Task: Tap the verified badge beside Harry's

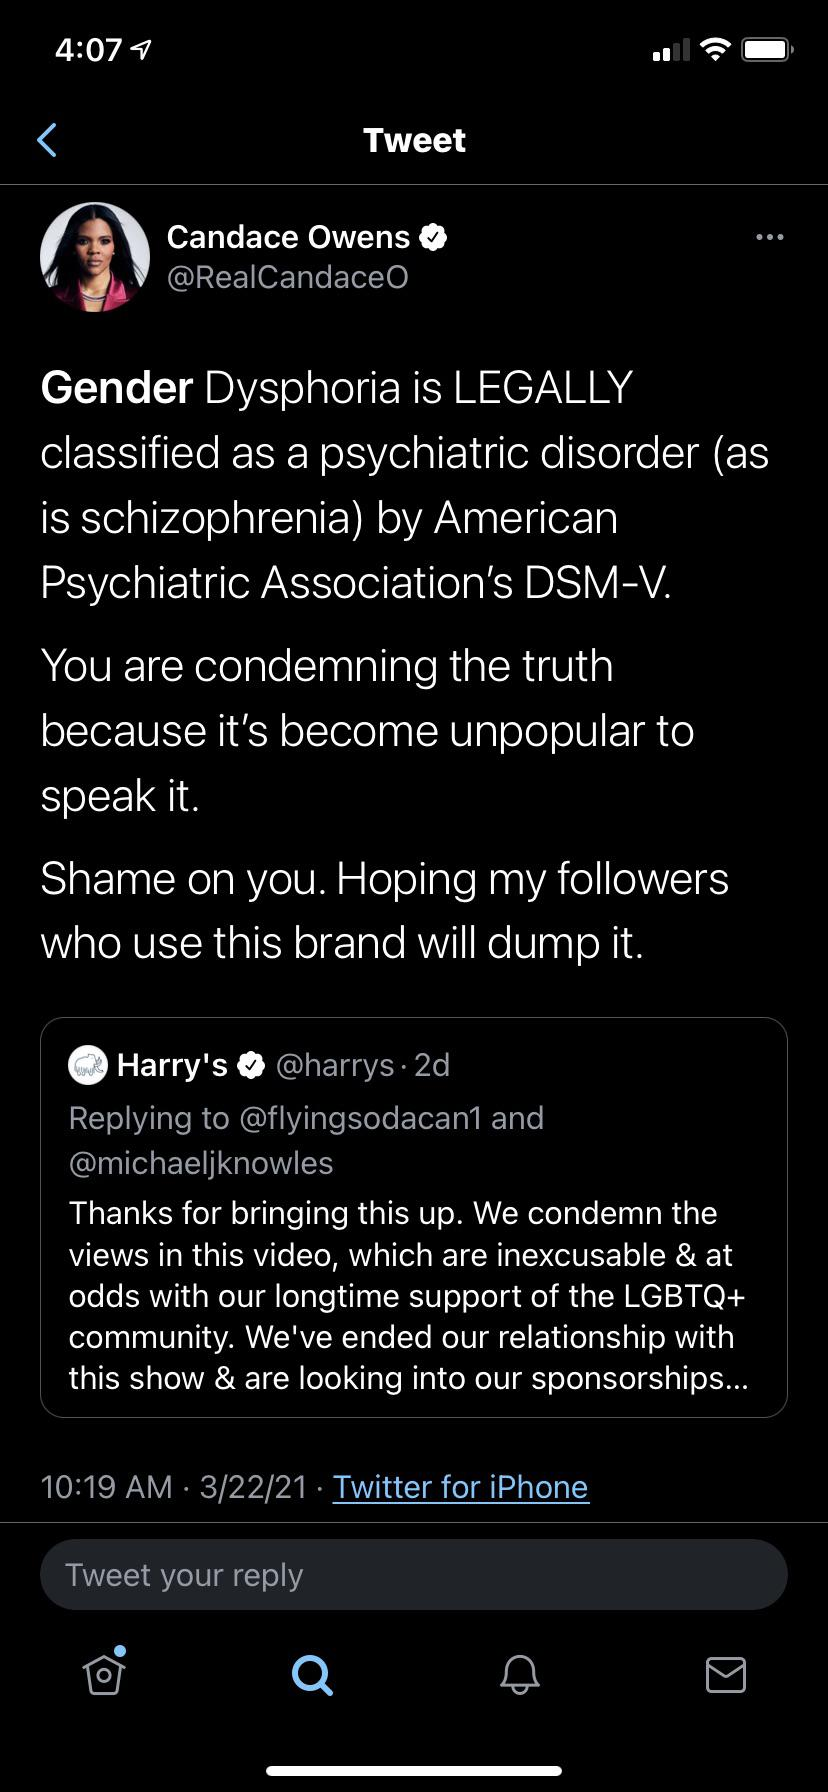Action: [250, 1066]
